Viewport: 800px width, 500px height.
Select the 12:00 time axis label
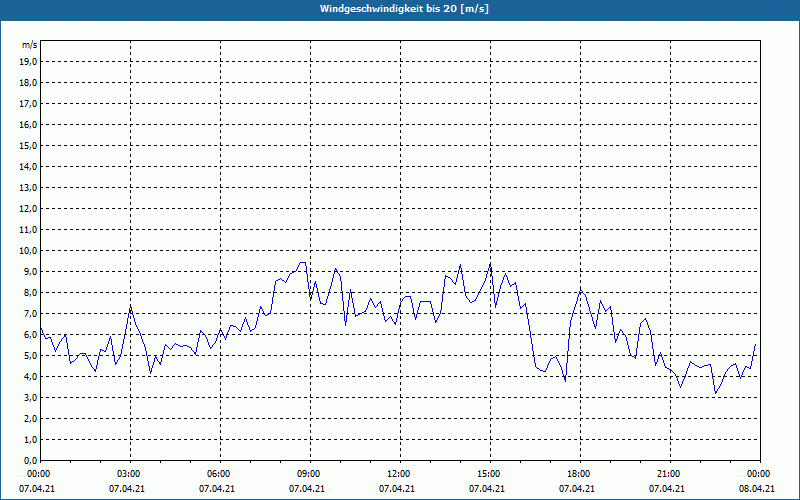point(400,474)
